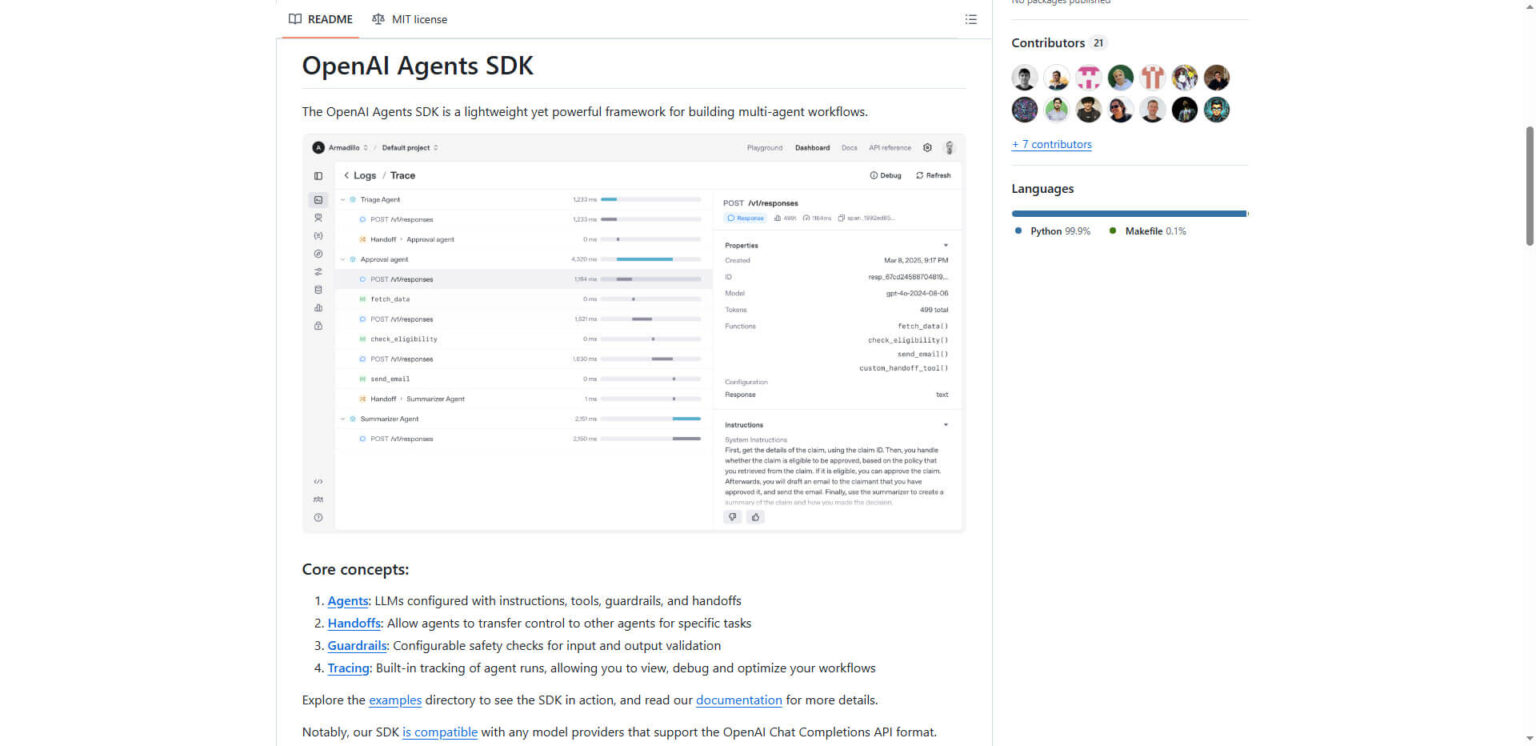Screen dimensions: 1536x746
Task: Click the Armadillo workspace avatar
Action: click(318, 147)
